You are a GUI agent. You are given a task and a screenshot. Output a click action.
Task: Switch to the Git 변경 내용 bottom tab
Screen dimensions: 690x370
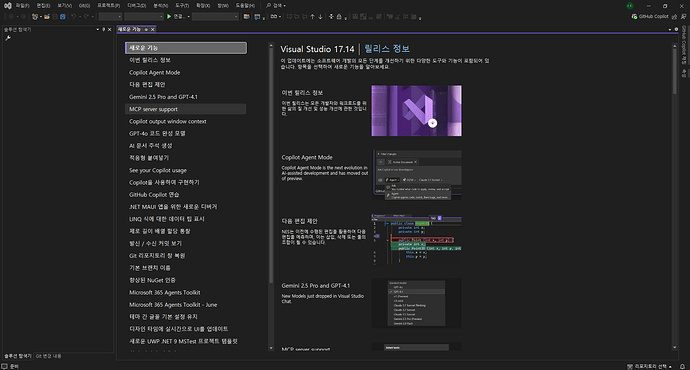click(x=48, y=356)
